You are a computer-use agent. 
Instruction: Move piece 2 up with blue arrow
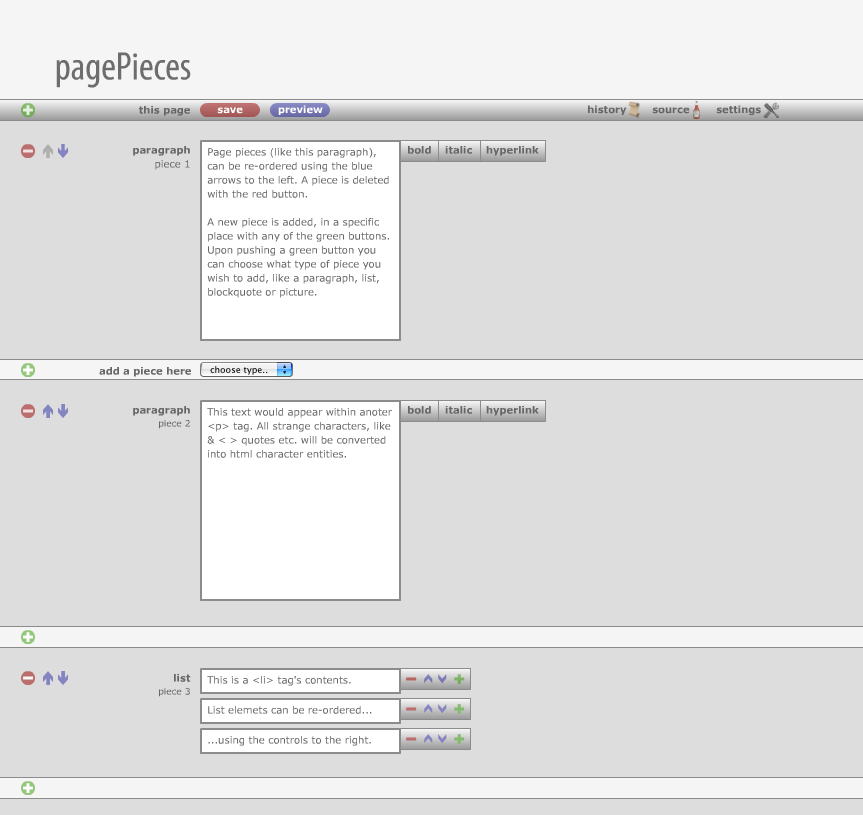pos(47,411)
